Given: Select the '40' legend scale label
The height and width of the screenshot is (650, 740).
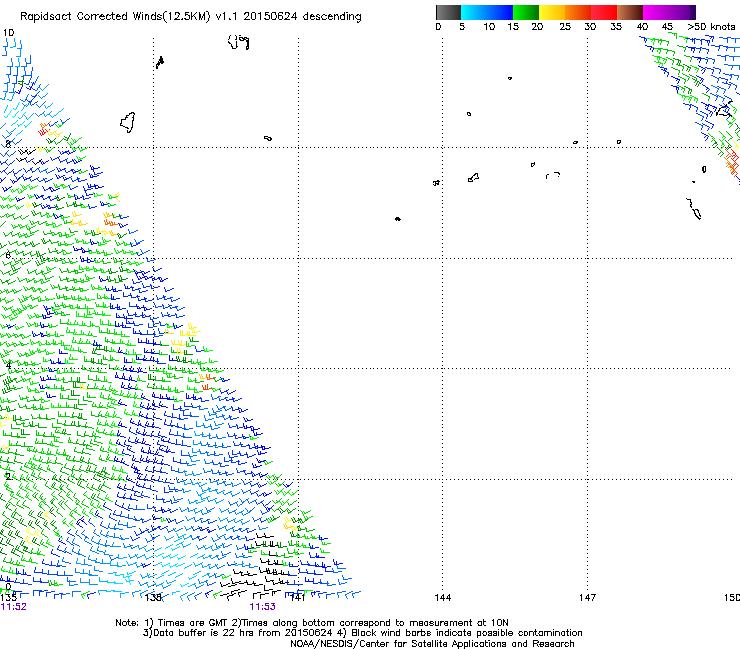Looking at the screenshot, I should 642,27.
